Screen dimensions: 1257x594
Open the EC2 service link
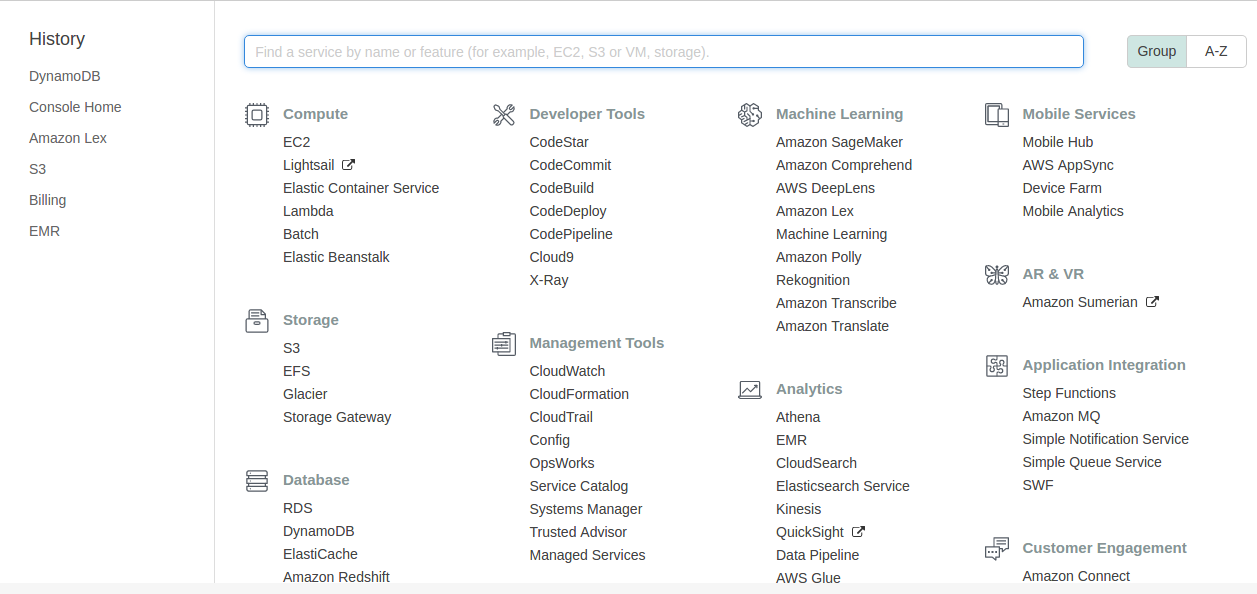click(297, 142)
